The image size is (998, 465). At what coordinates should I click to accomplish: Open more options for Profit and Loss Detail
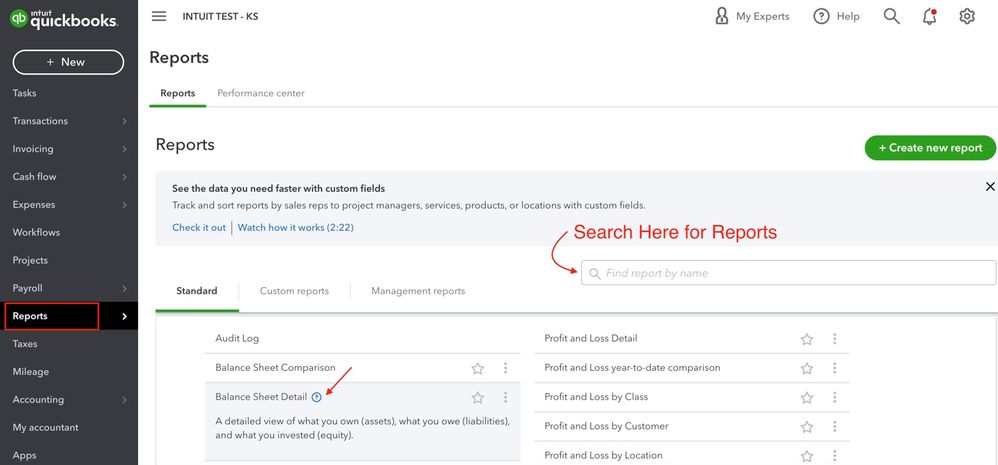[834, 338]
